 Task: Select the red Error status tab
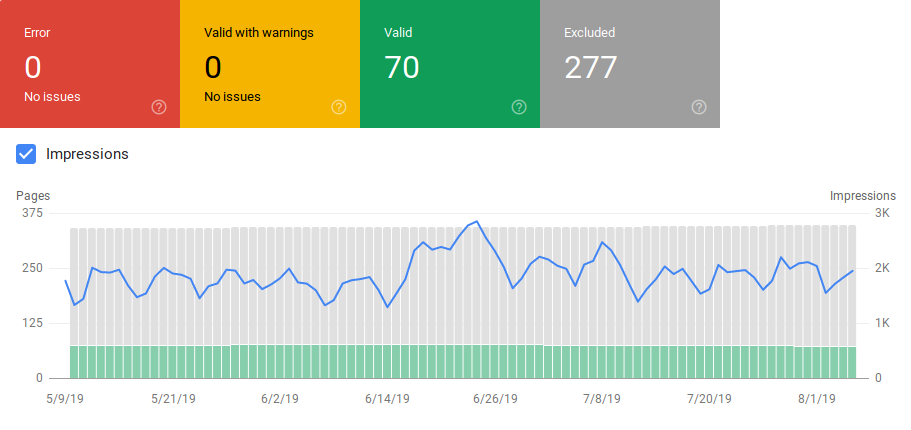click(x=90, y=64)
